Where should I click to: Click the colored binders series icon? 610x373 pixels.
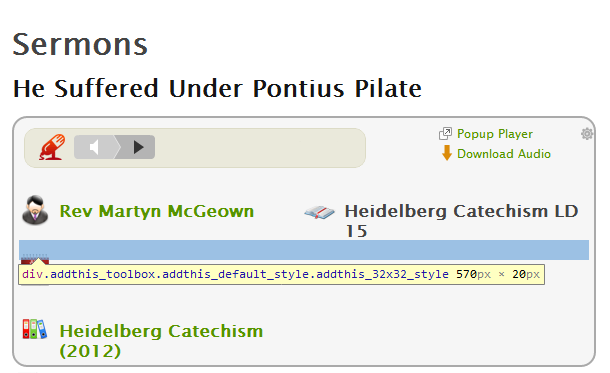[35, 329]
